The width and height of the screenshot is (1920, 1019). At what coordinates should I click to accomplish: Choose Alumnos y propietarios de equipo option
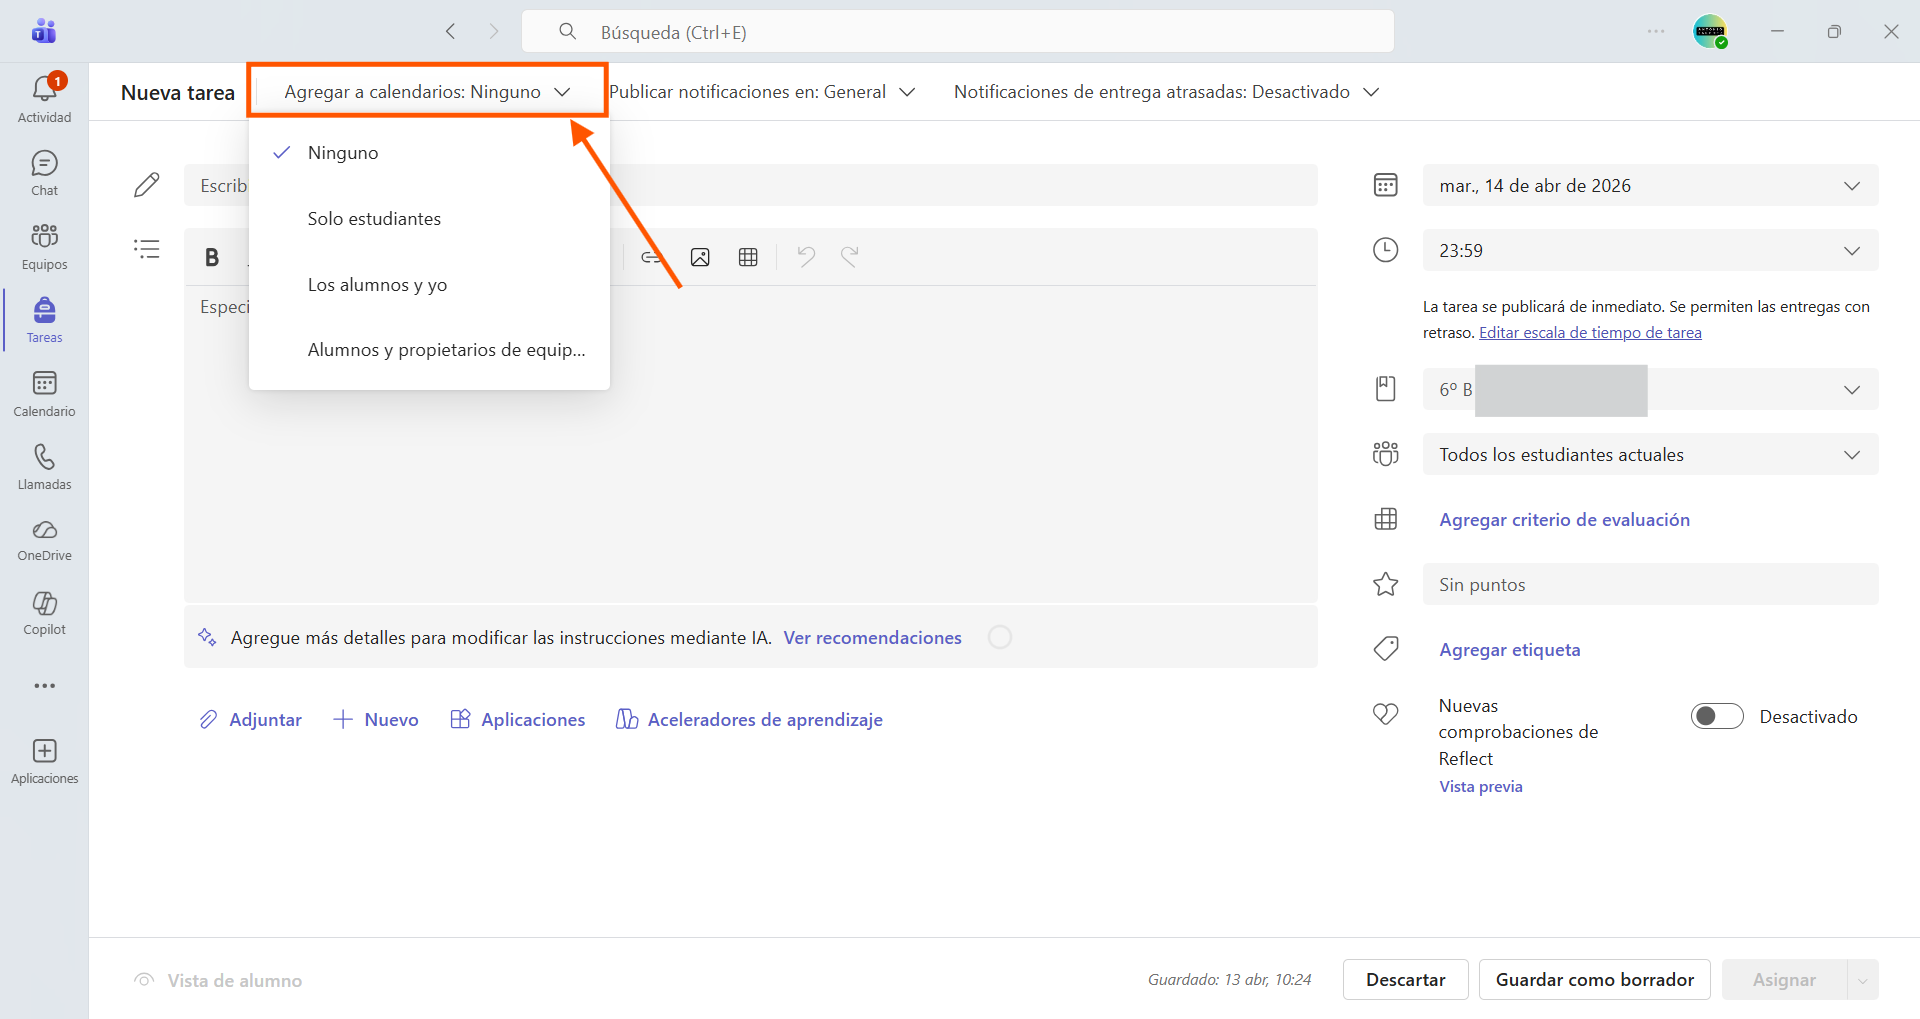[x=429, y=350]
